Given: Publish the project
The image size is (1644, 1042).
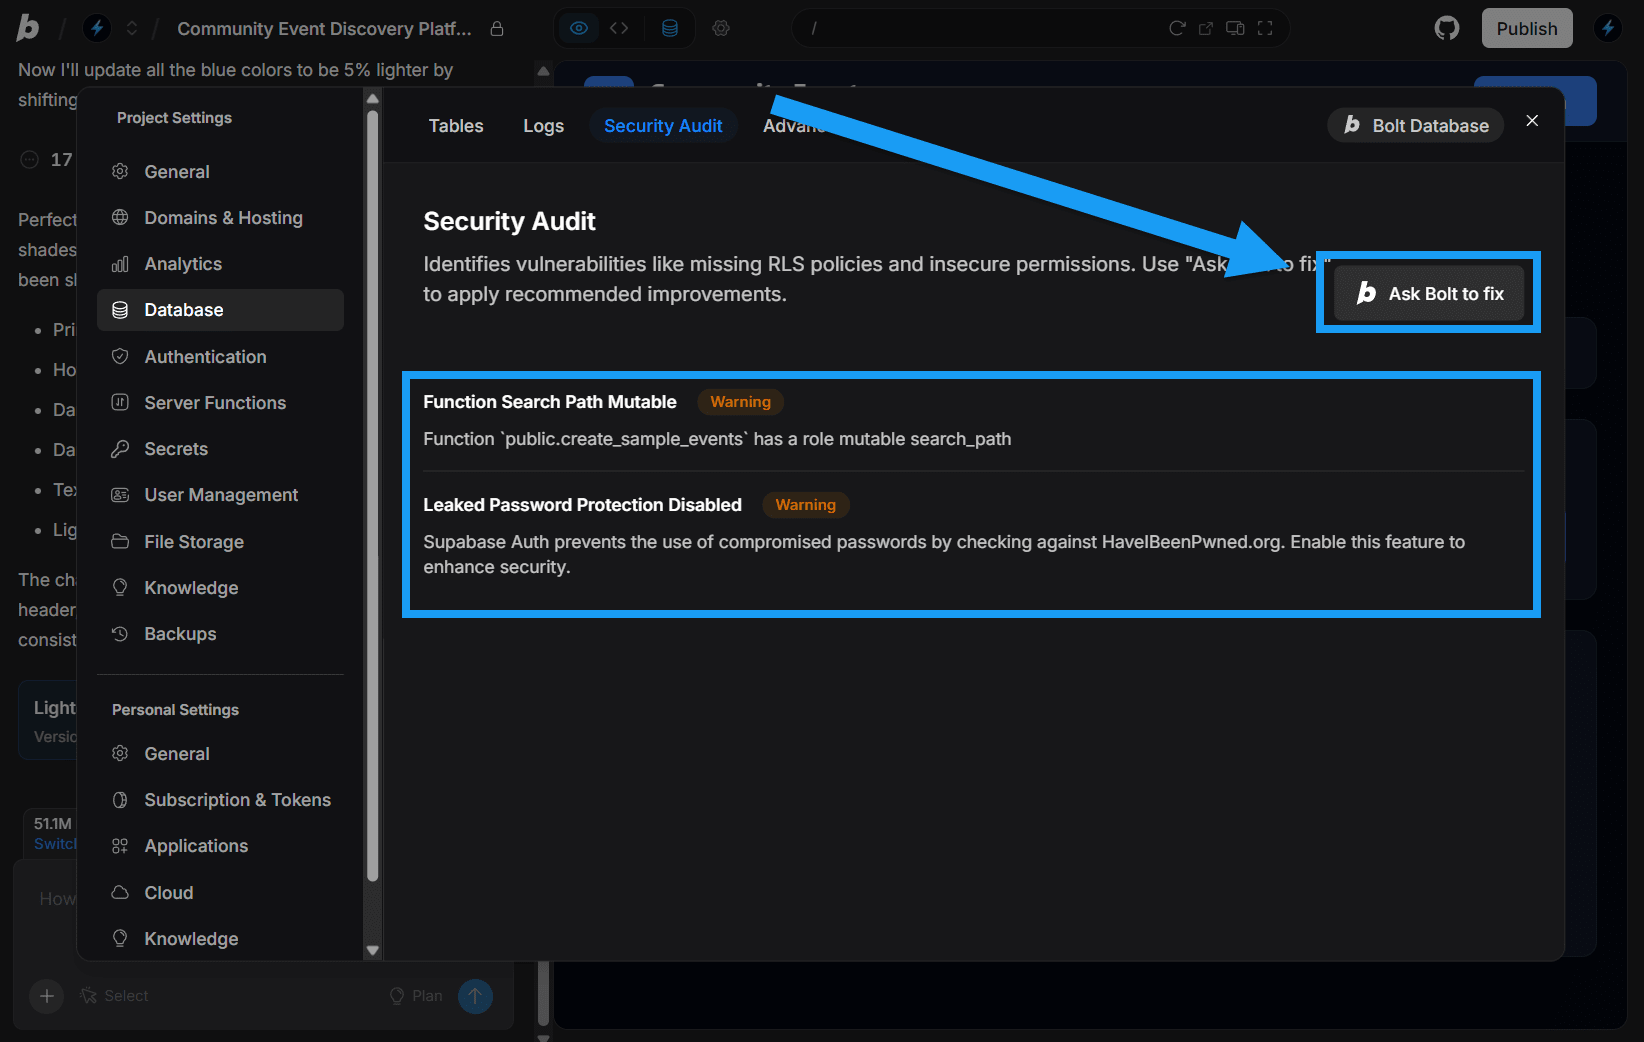Looking at the screenshot, I should pyautogui.click(x=1527, y=27).
